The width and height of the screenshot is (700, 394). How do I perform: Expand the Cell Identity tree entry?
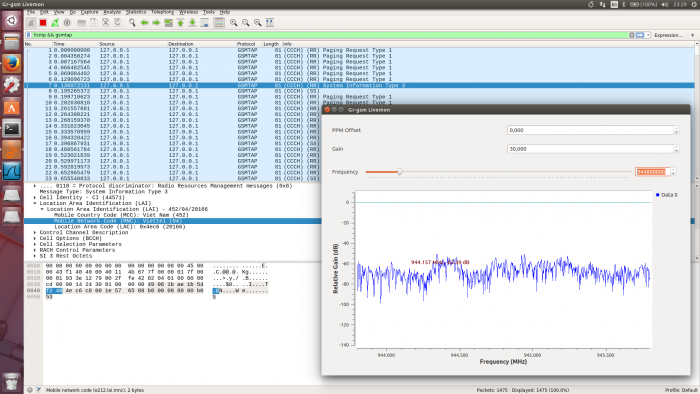(35, 197)
